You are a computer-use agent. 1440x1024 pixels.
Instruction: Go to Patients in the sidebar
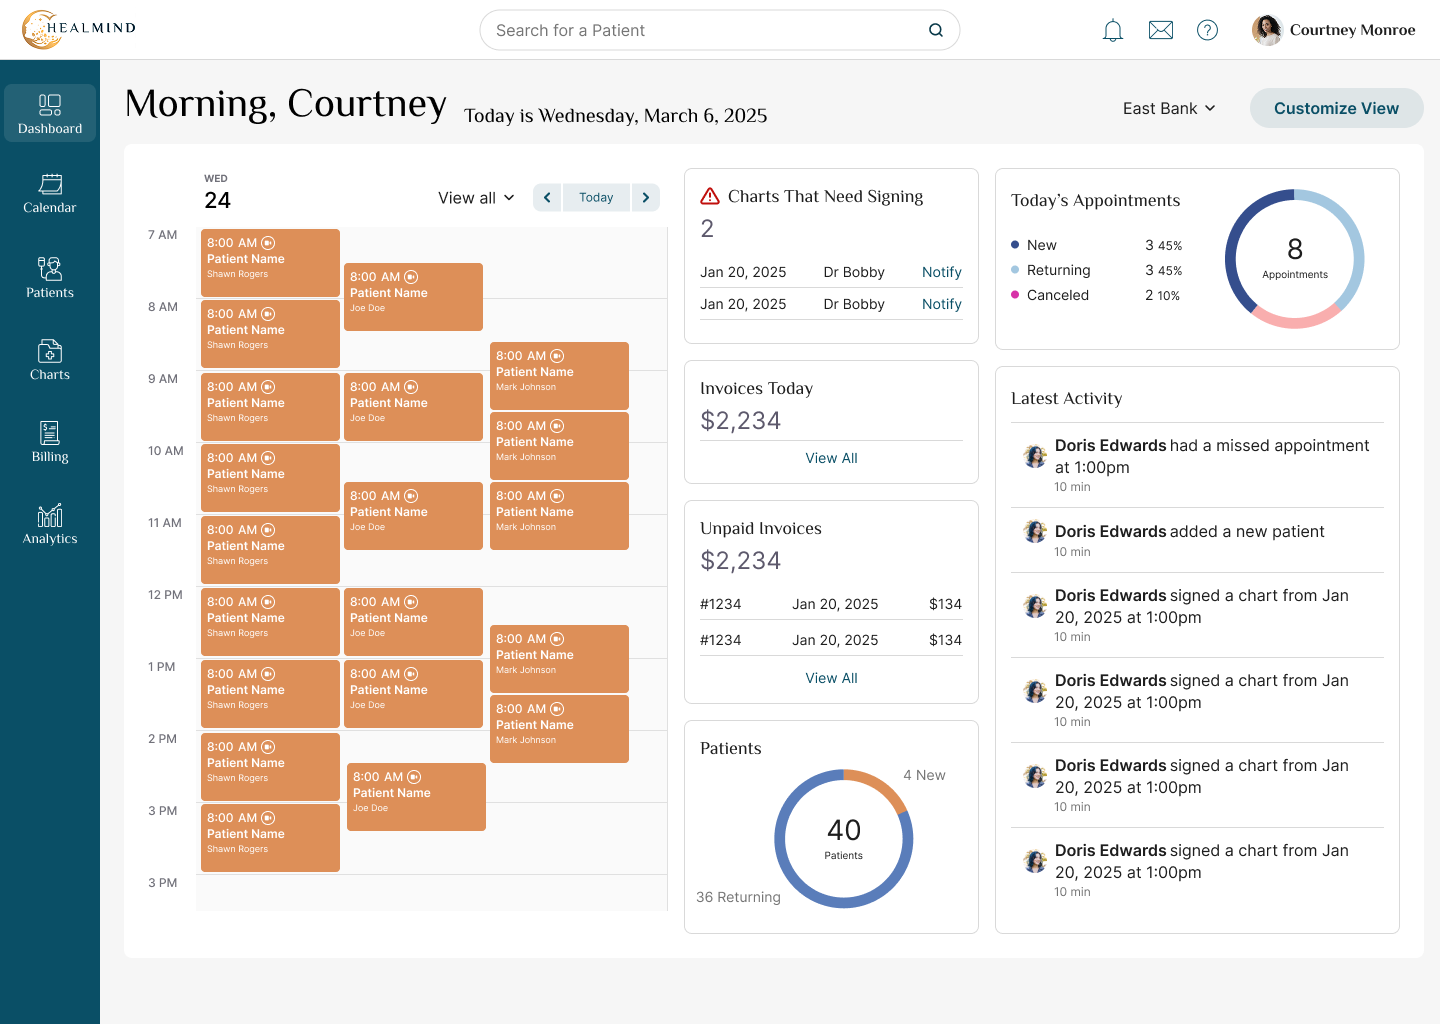tap(50, 278)
